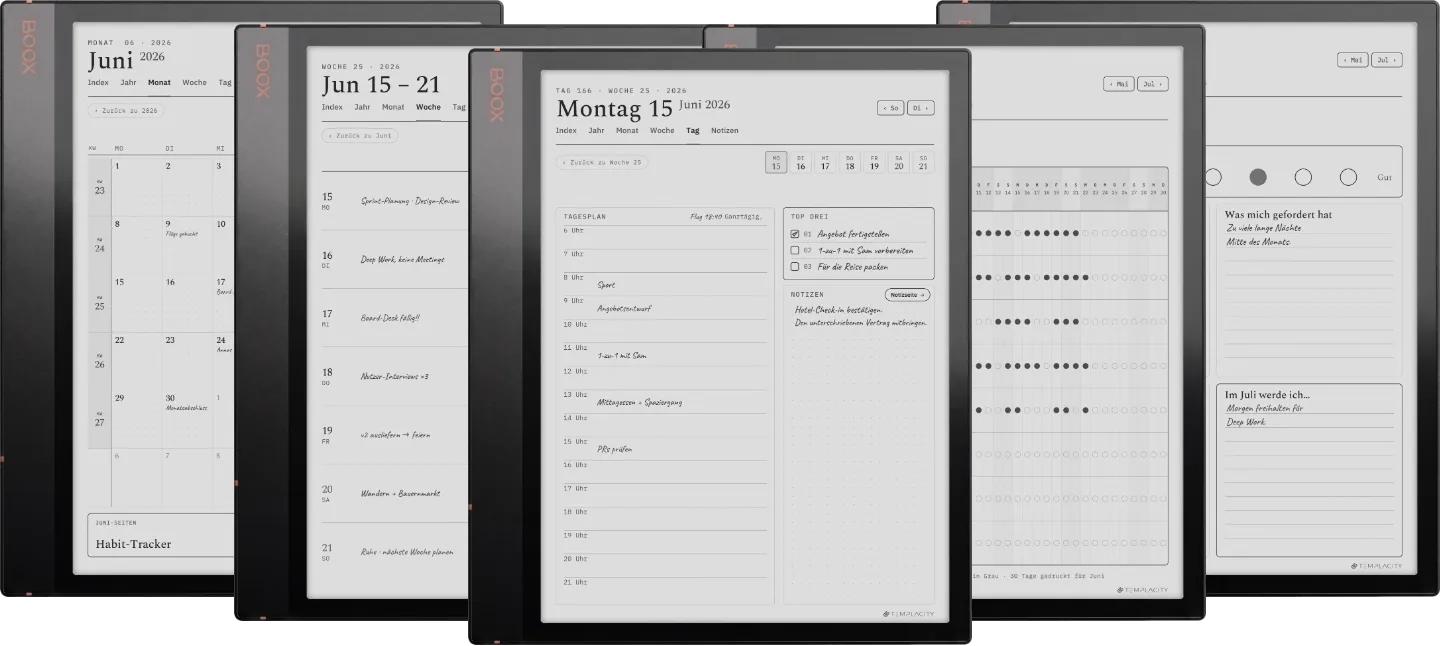Viewport: 1440px width, 646px height.
Task: Click 'Zurück zu 2026' on the month page
Action: [x=126, y=111]
